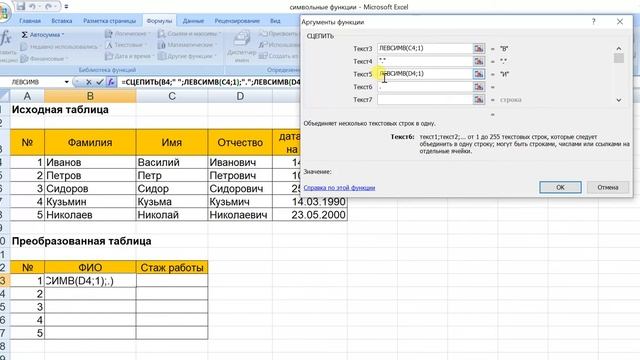Click into the Текст6 argument field

click(x=425, y=87)
